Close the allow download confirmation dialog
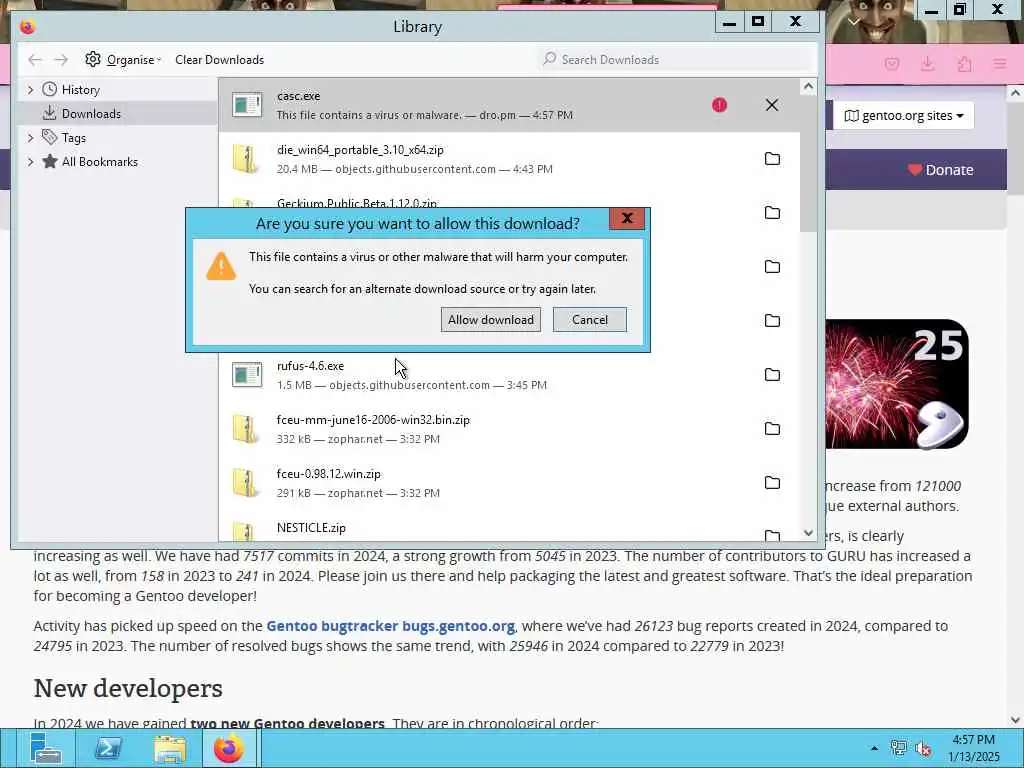The height and width of the screenshot is (768, 1024). (x=627, y=219)
